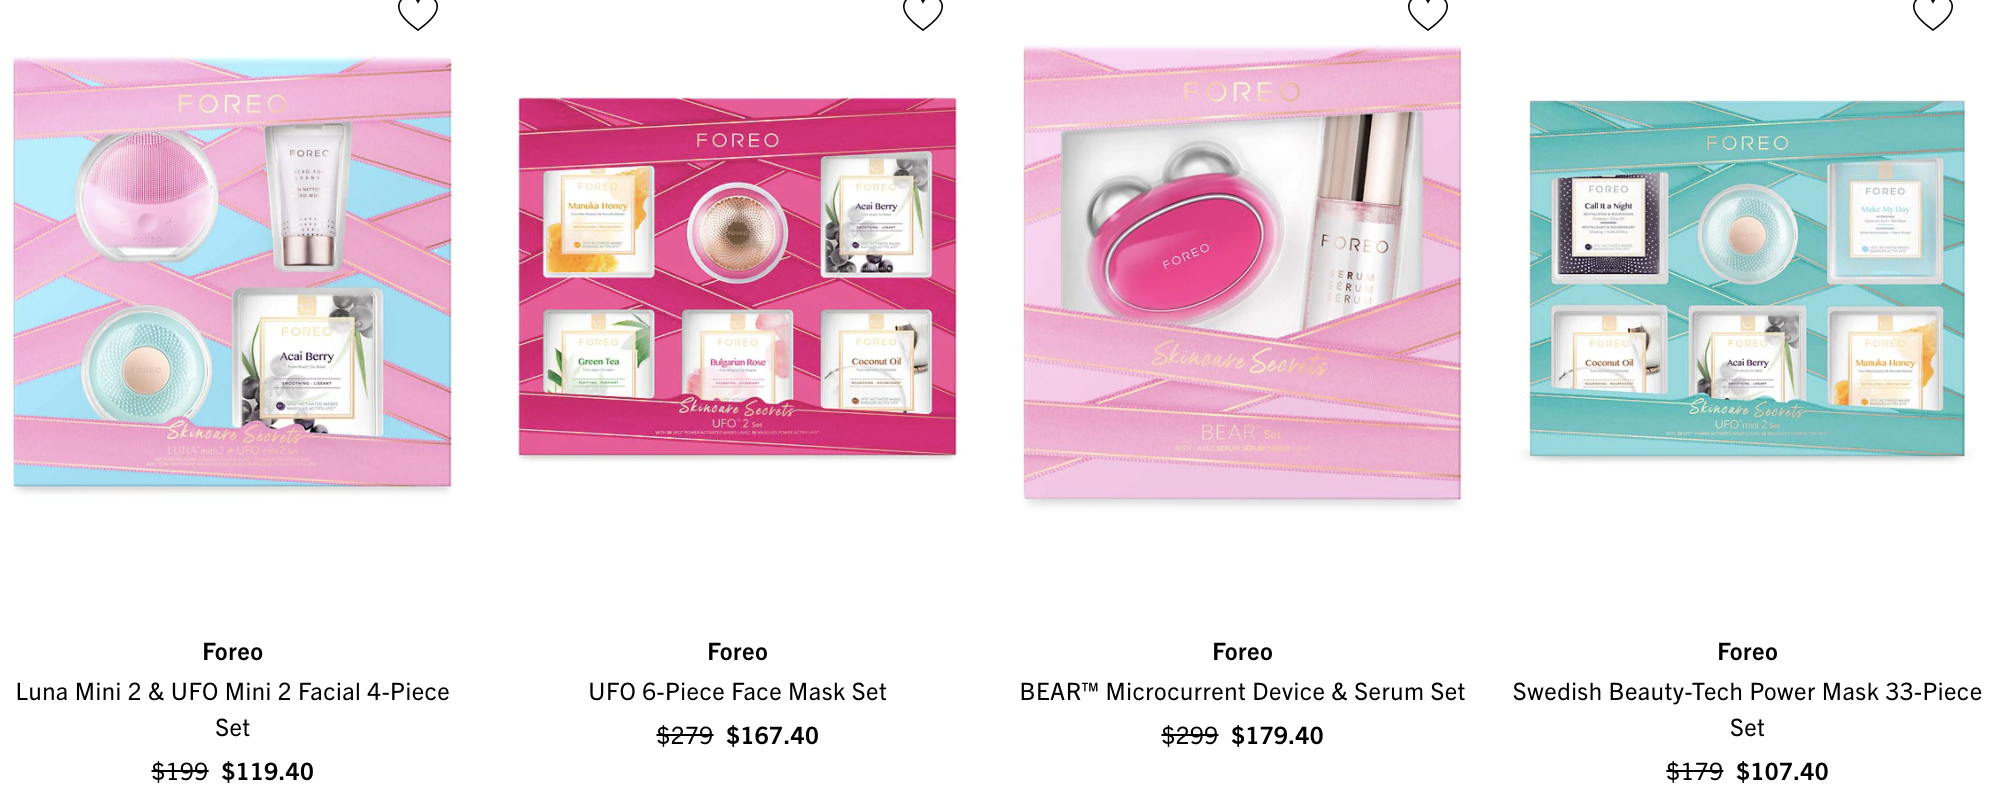Screen dimensions: 2012x798
Task: Click heart icon above UFO 6-Piece Mask Set
Action: (923, 12)
